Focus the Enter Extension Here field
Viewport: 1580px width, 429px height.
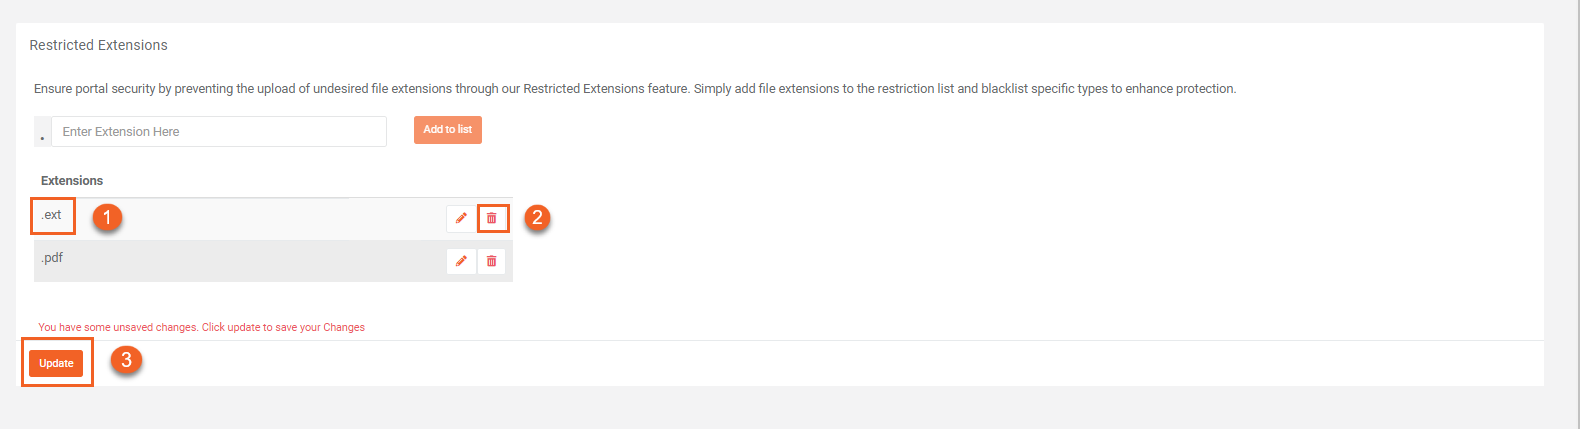[x=218, y=131]
